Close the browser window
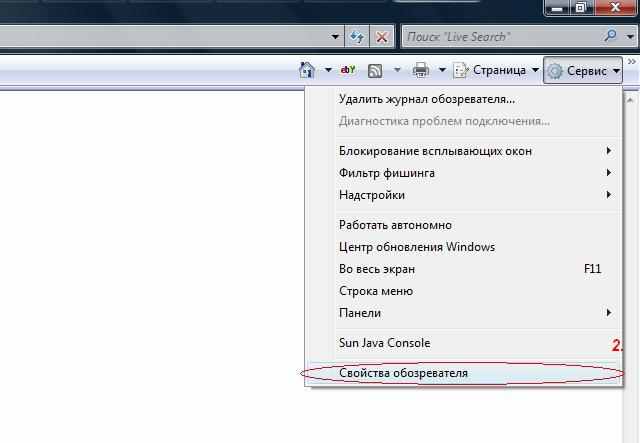This screenshot has width=640, height=443. coord(615,7)
